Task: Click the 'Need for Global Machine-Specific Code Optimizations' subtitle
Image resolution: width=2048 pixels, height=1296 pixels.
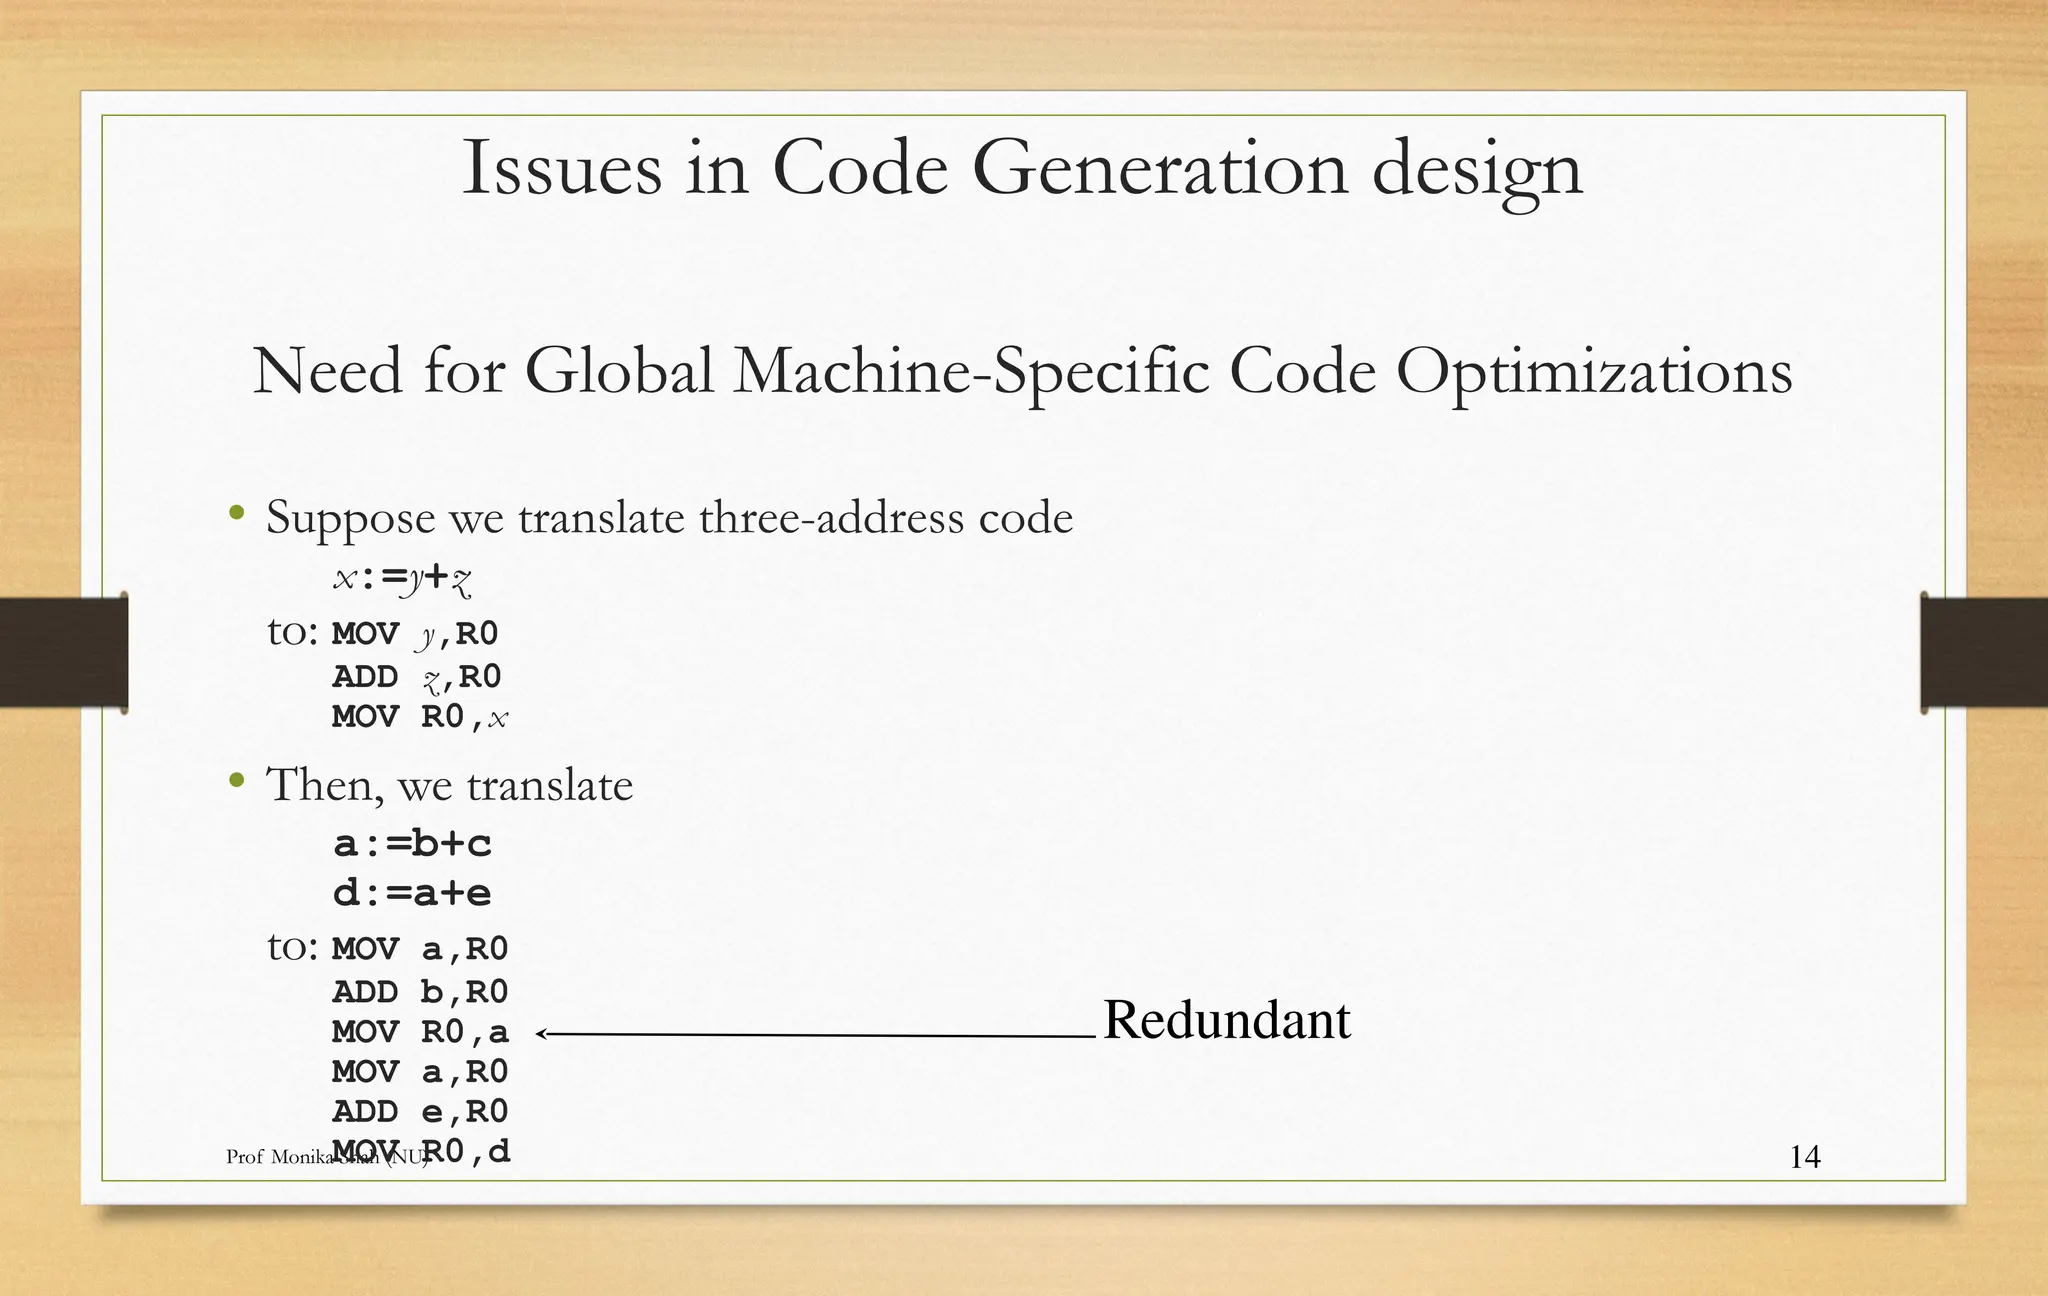Action: (1022, 371)
